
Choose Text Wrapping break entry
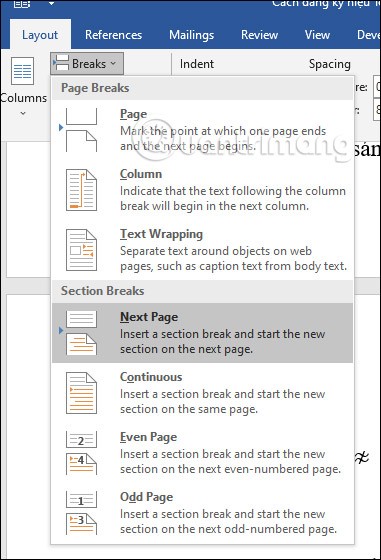tap(202, 250)
